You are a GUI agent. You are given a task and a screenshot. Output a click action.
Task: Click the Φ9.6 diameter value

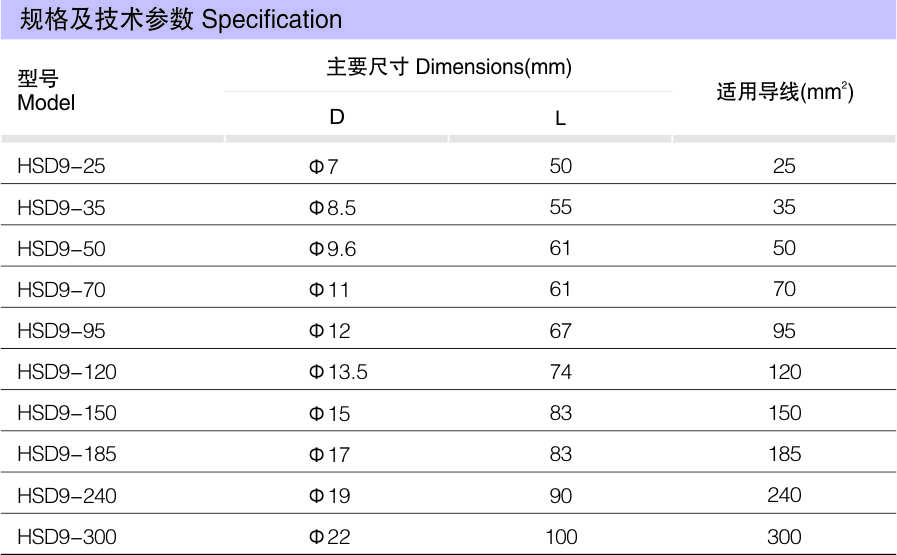click(332, 249)
